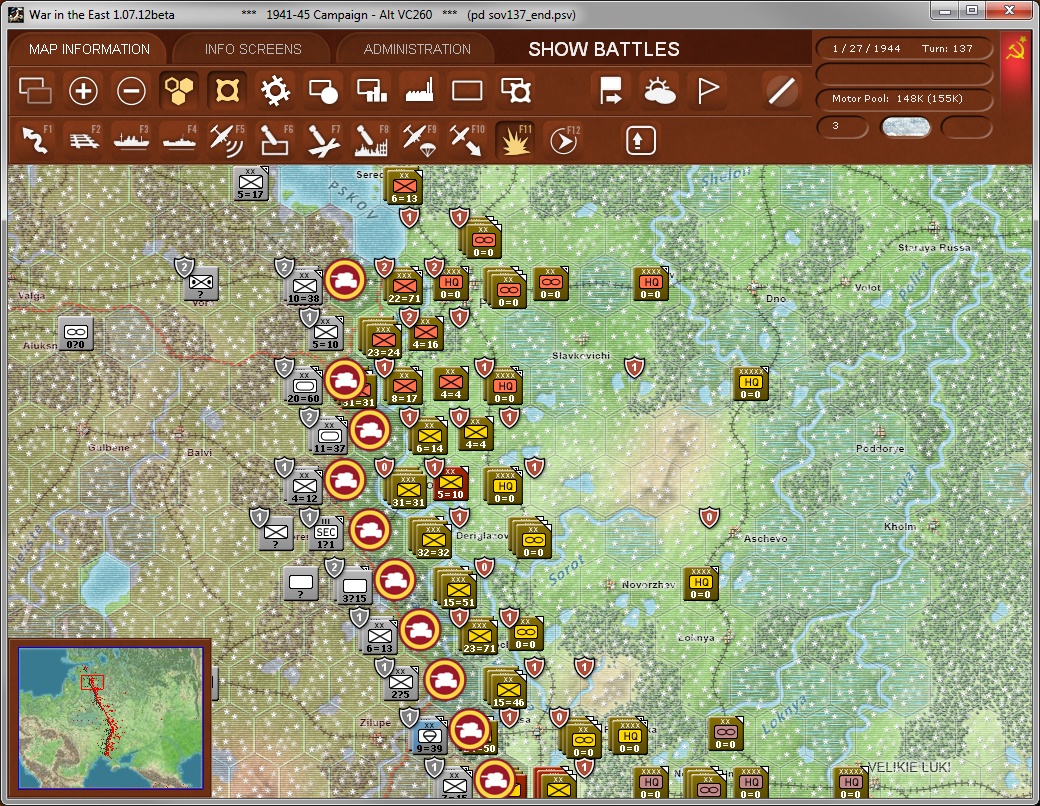This screenshot has width=1040, height=806.
Task: Click the outlined pennant flag icon
Action: (x=708, y=91)
